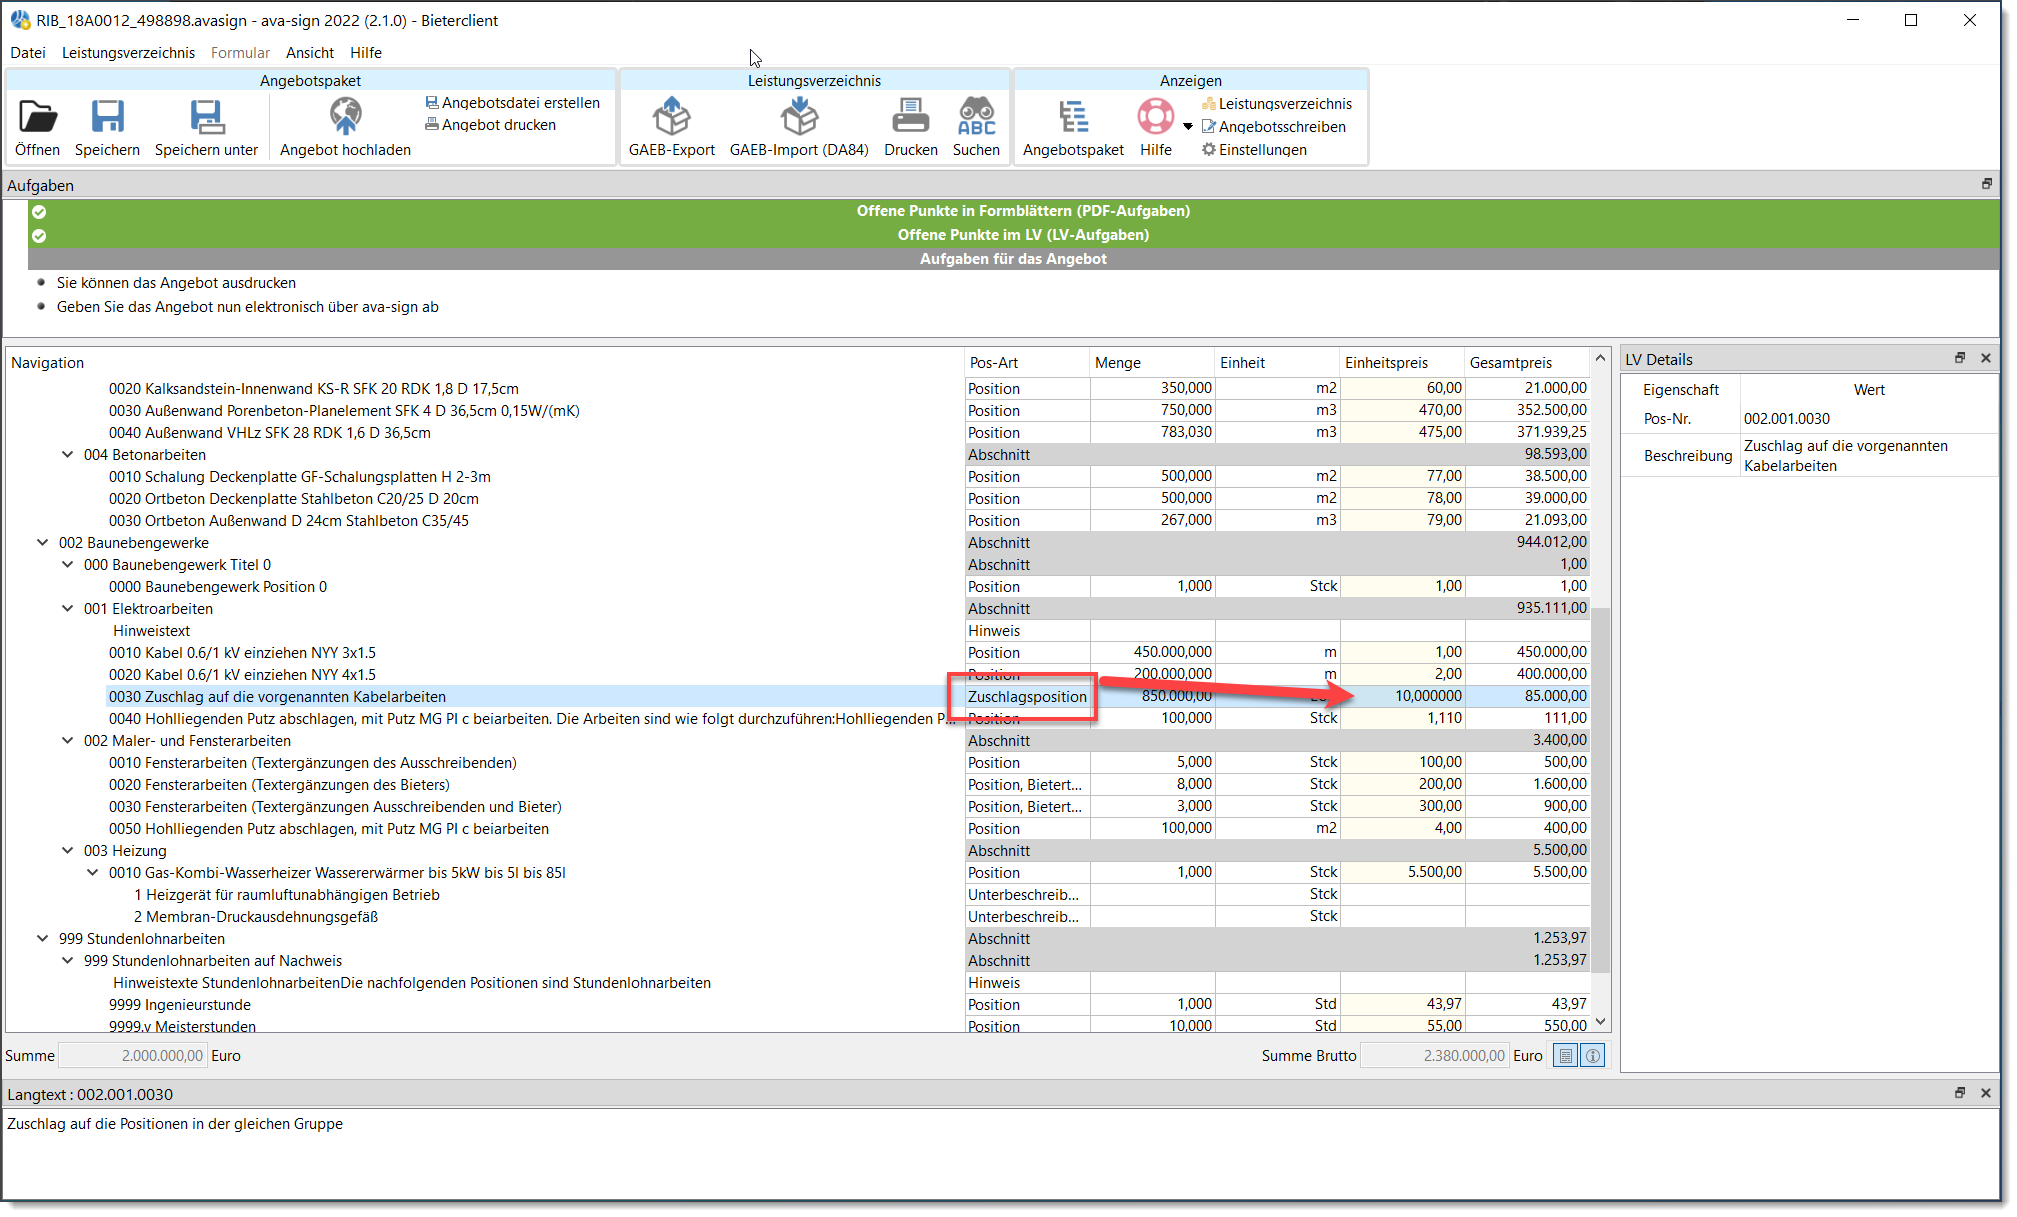2017x1217 pixels.
Task: Open an offer file with Öffnen
Action: 37,128
